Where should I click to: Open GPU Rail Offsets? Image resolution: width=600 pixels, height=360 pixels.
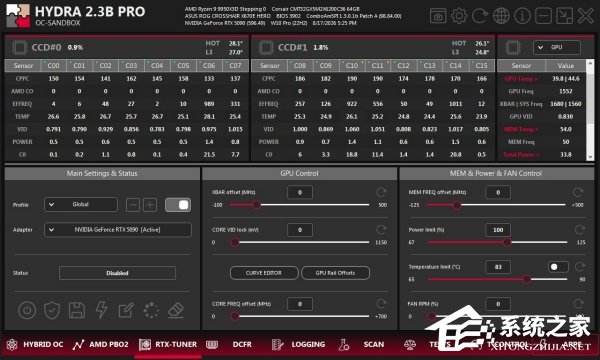tap(336, 273)
